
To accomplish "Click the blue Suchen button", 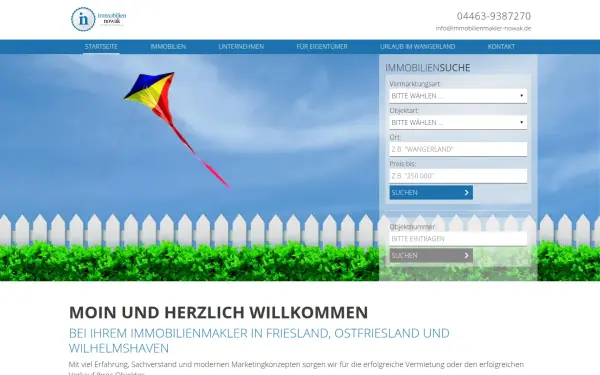I will [x=431, y=192].
